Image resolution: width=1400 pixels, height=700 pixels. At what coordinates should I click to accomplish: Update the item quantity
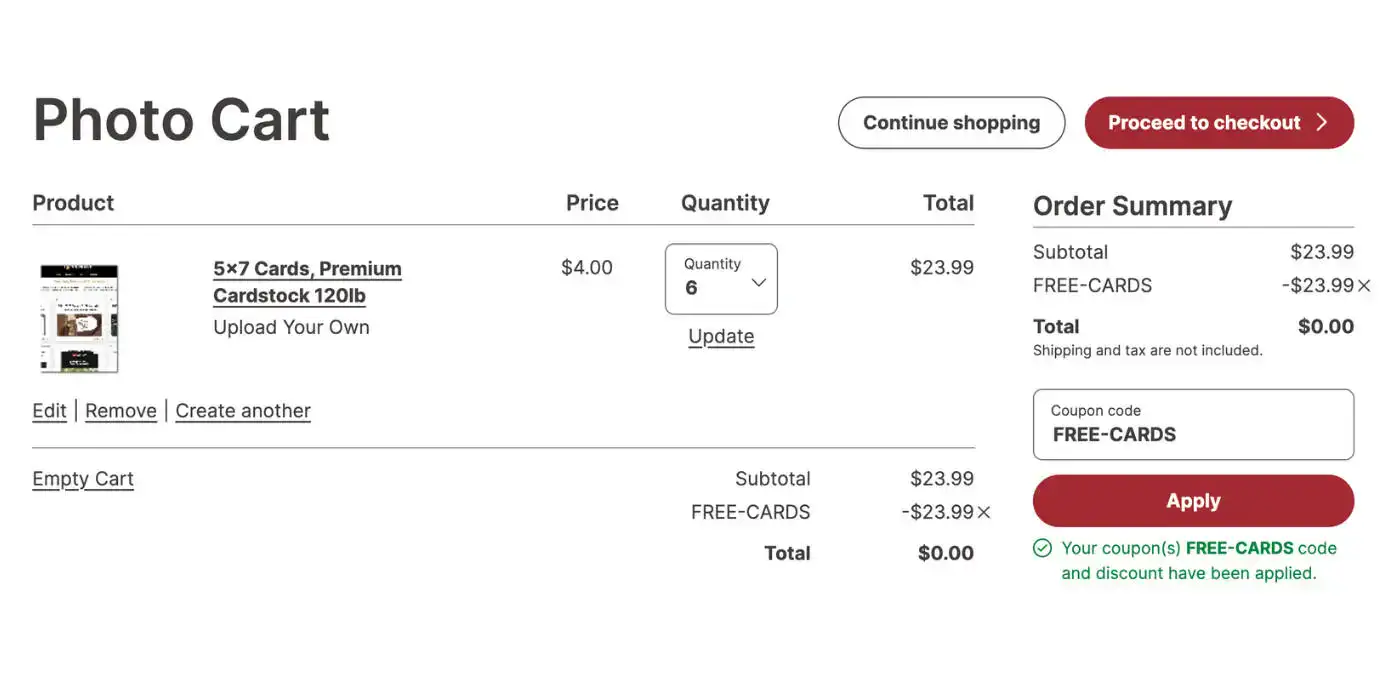pos(721,337)
